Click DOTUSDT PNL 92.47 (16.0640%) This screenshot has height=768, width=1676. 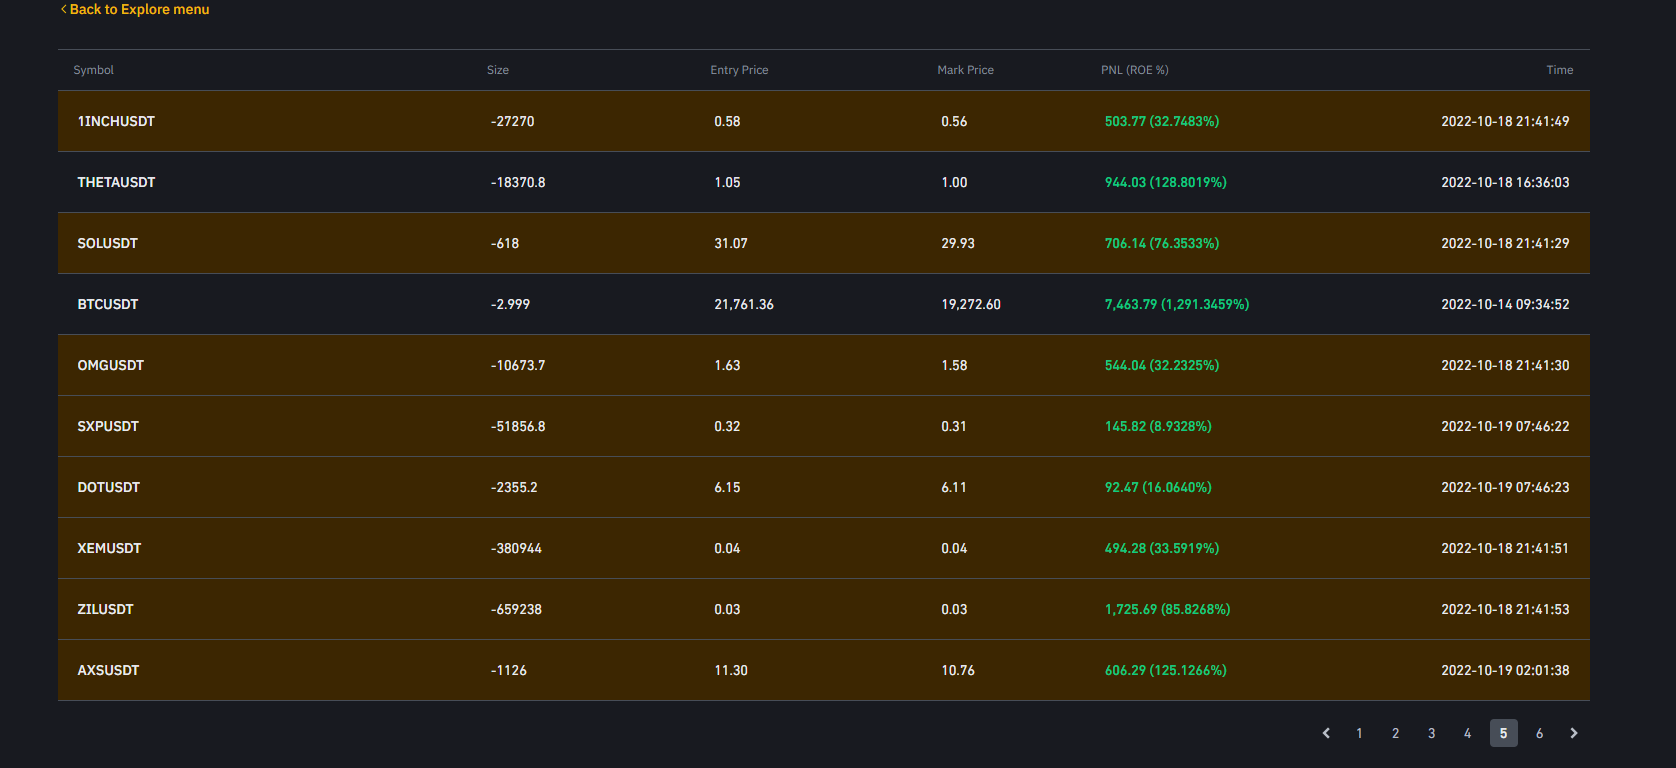coord(1158,487)
